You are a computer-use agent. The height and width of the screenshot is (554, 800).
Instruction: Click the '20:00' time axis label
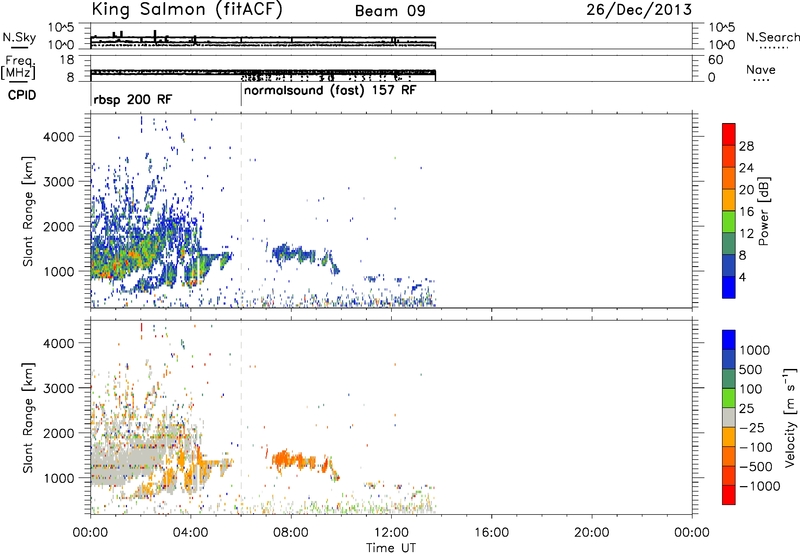[592, 533]
